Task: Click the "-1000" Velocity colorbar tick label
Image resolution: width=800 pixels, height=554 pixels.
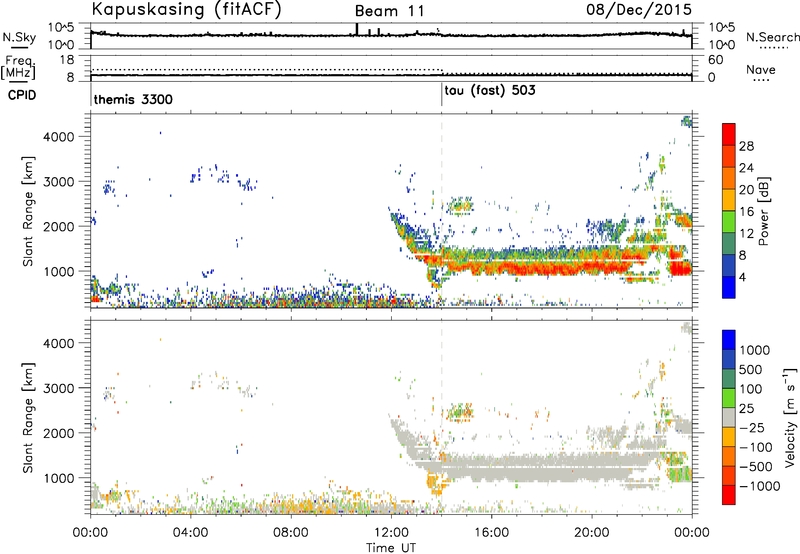Action: [760, 486]
